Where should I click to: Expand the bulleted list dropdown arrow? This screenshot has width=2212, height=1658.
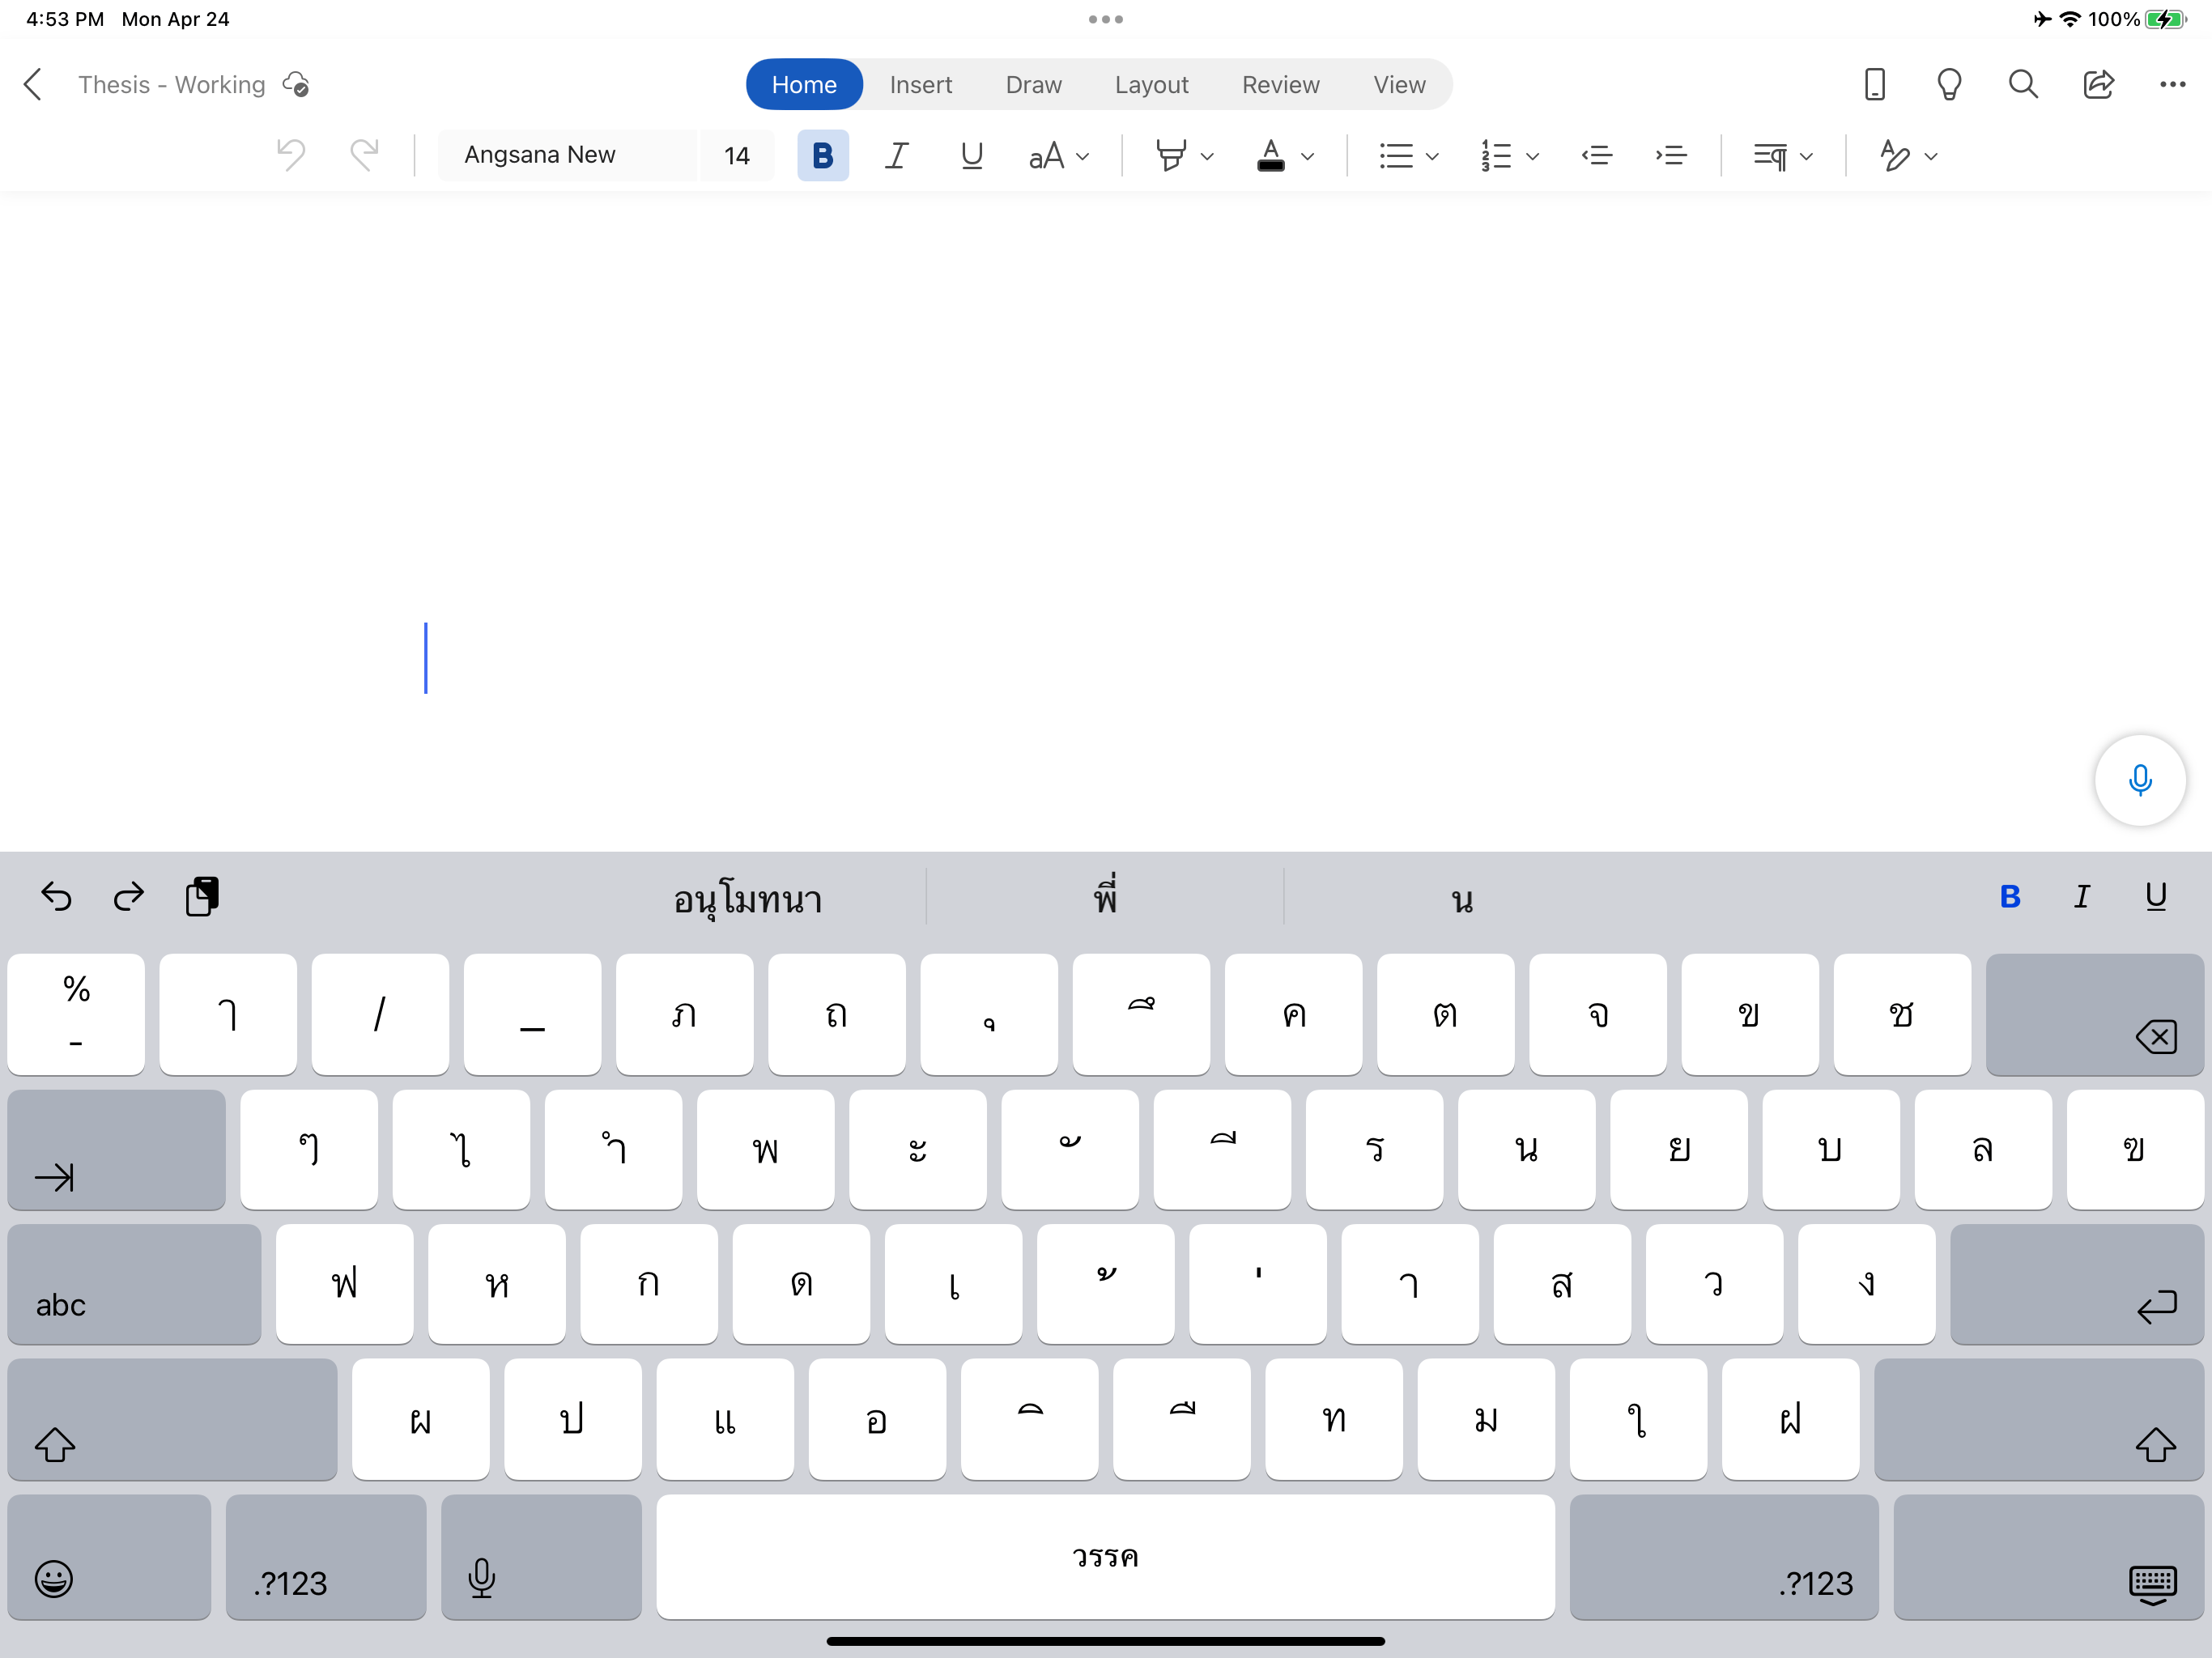tap(1432, 157)
